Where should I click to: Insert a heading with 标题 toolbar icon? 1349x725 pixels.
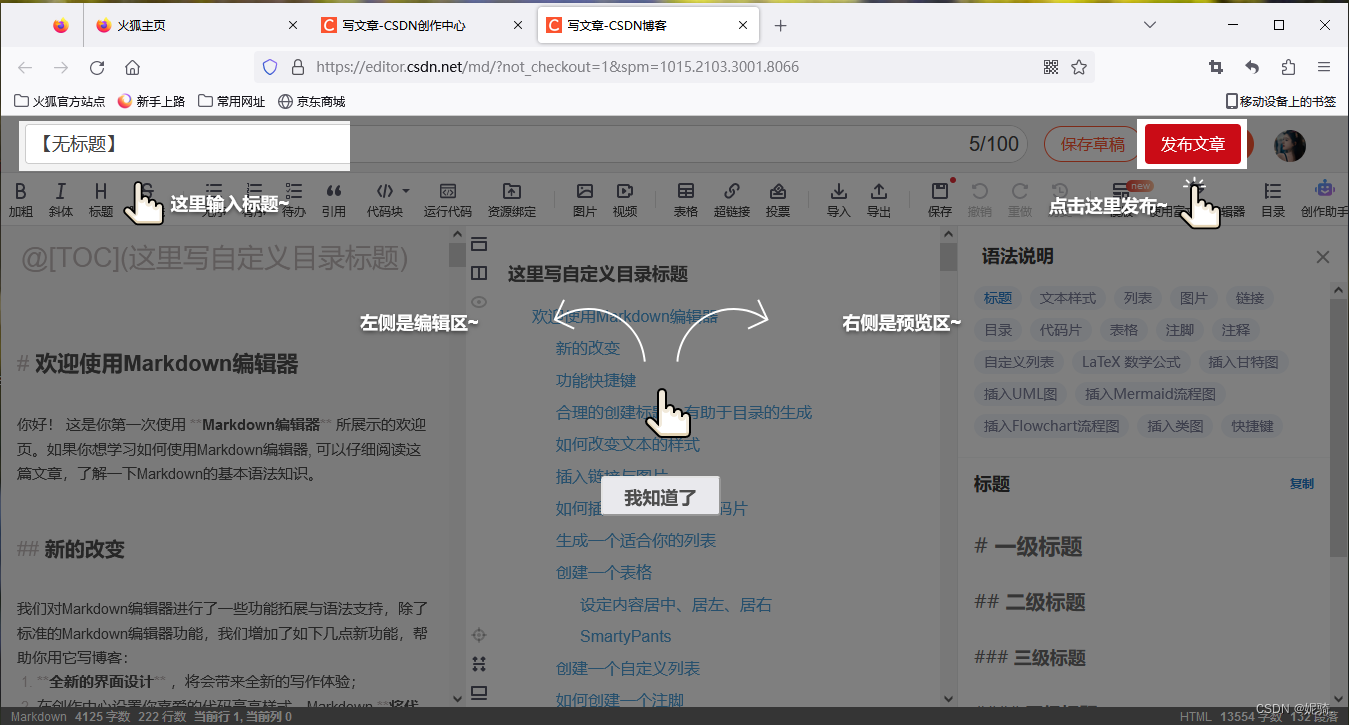coord(101,200)
